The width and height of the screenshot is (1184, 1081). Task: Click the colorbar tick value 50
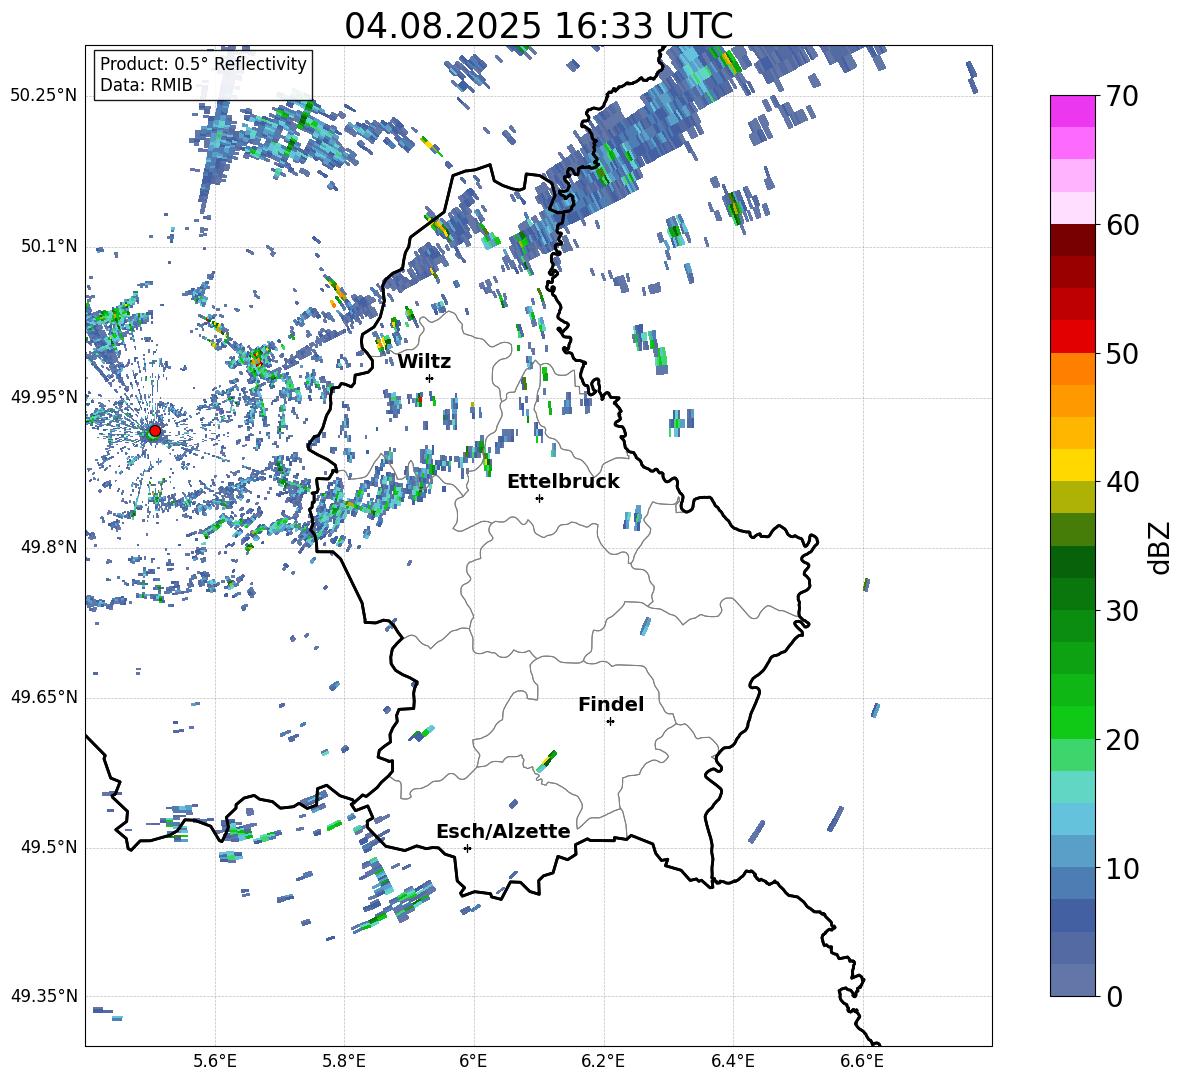coord(1121,354)
